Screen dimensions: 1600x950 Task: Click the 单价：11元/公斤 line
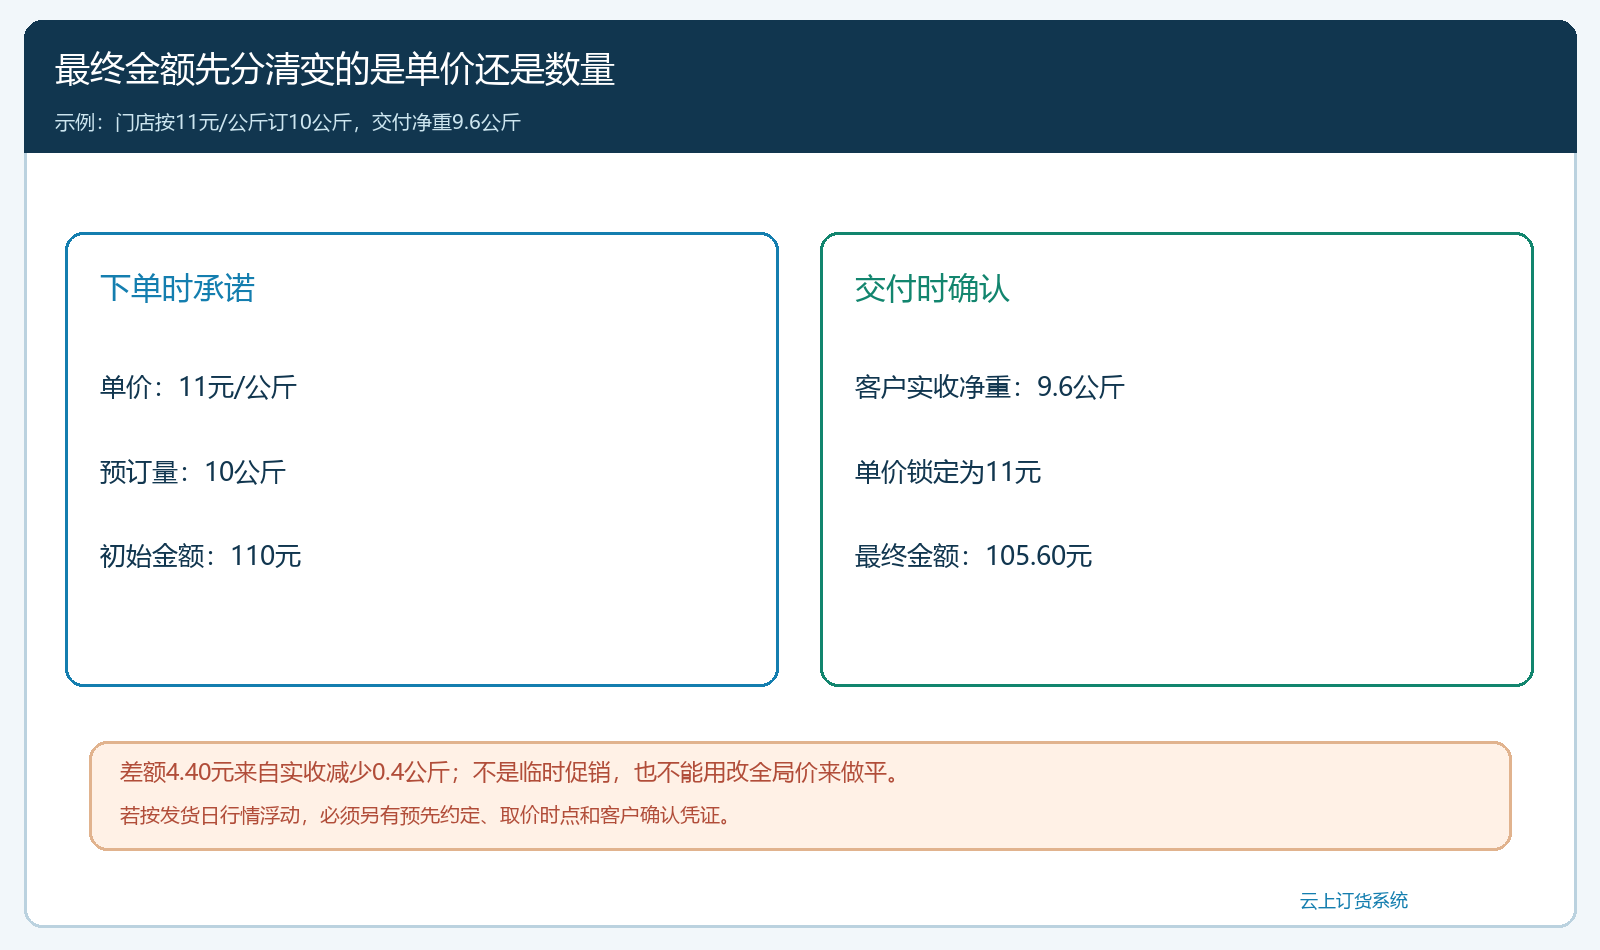click(x=198, y=387)
